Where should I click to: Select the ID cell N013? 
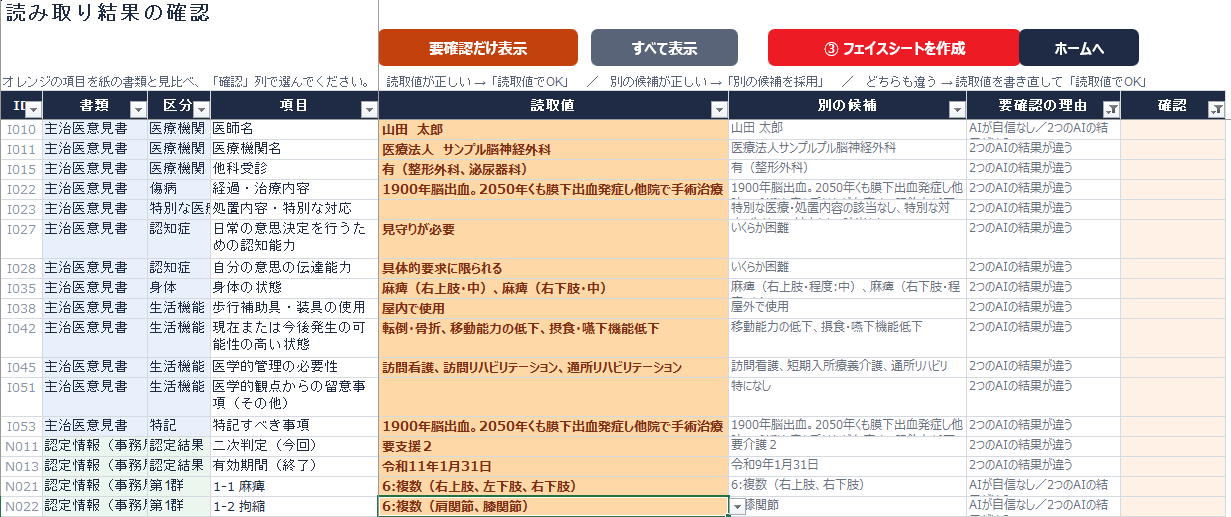pos(21,466)
